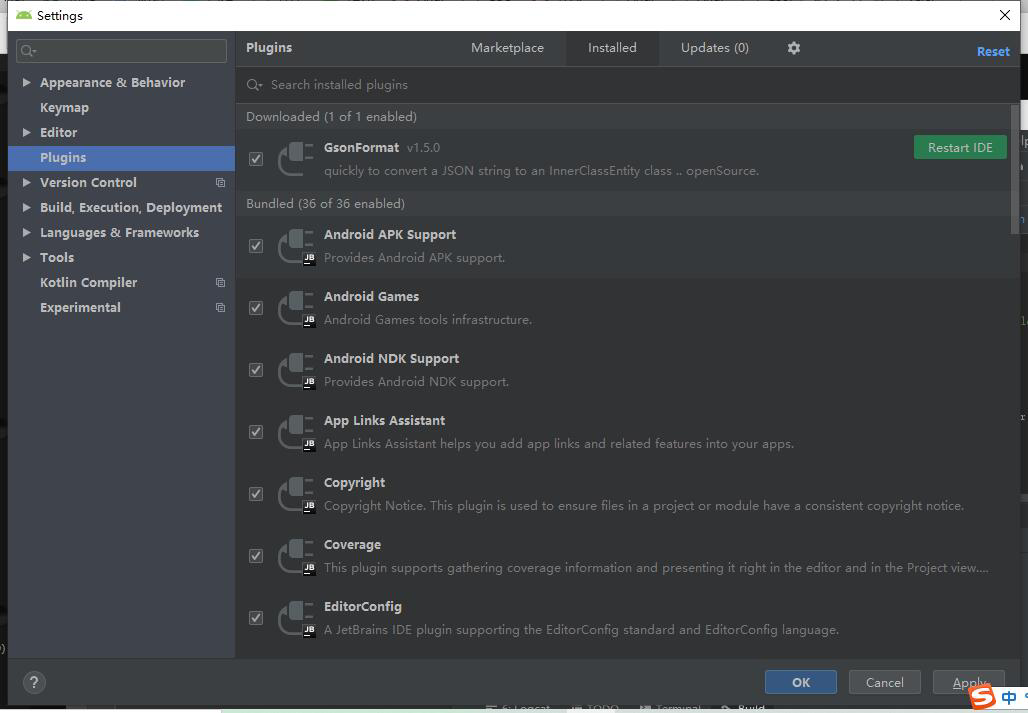Image resolution: width=1028 pixels, height=713 pixels.
Task: Click the GsonFormat plugin icon
Action: click(x=296, y=159)
